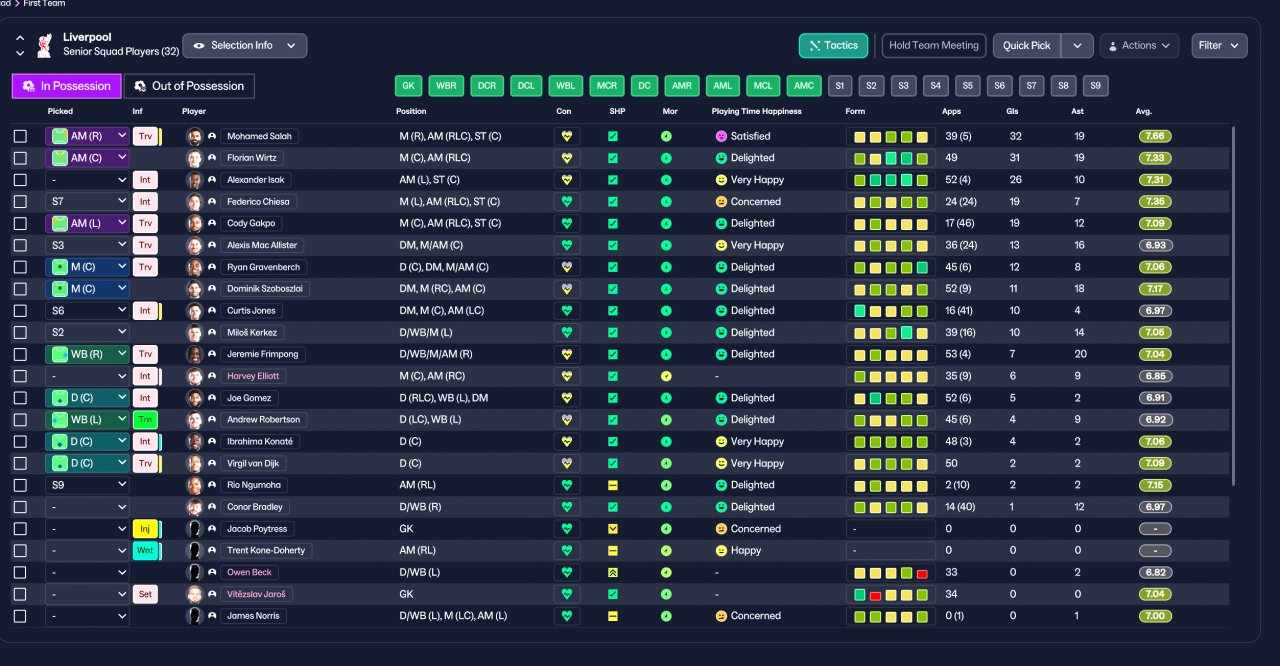Click Virgil van Dijk's condition heart icon

567,463
